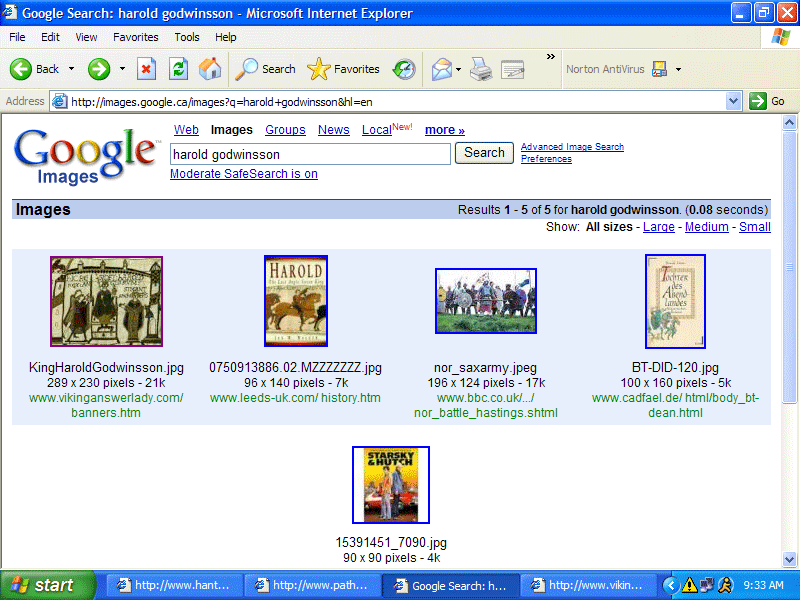Go to the Home page icon
Screen dimensions: 800x600
[210, 69]
